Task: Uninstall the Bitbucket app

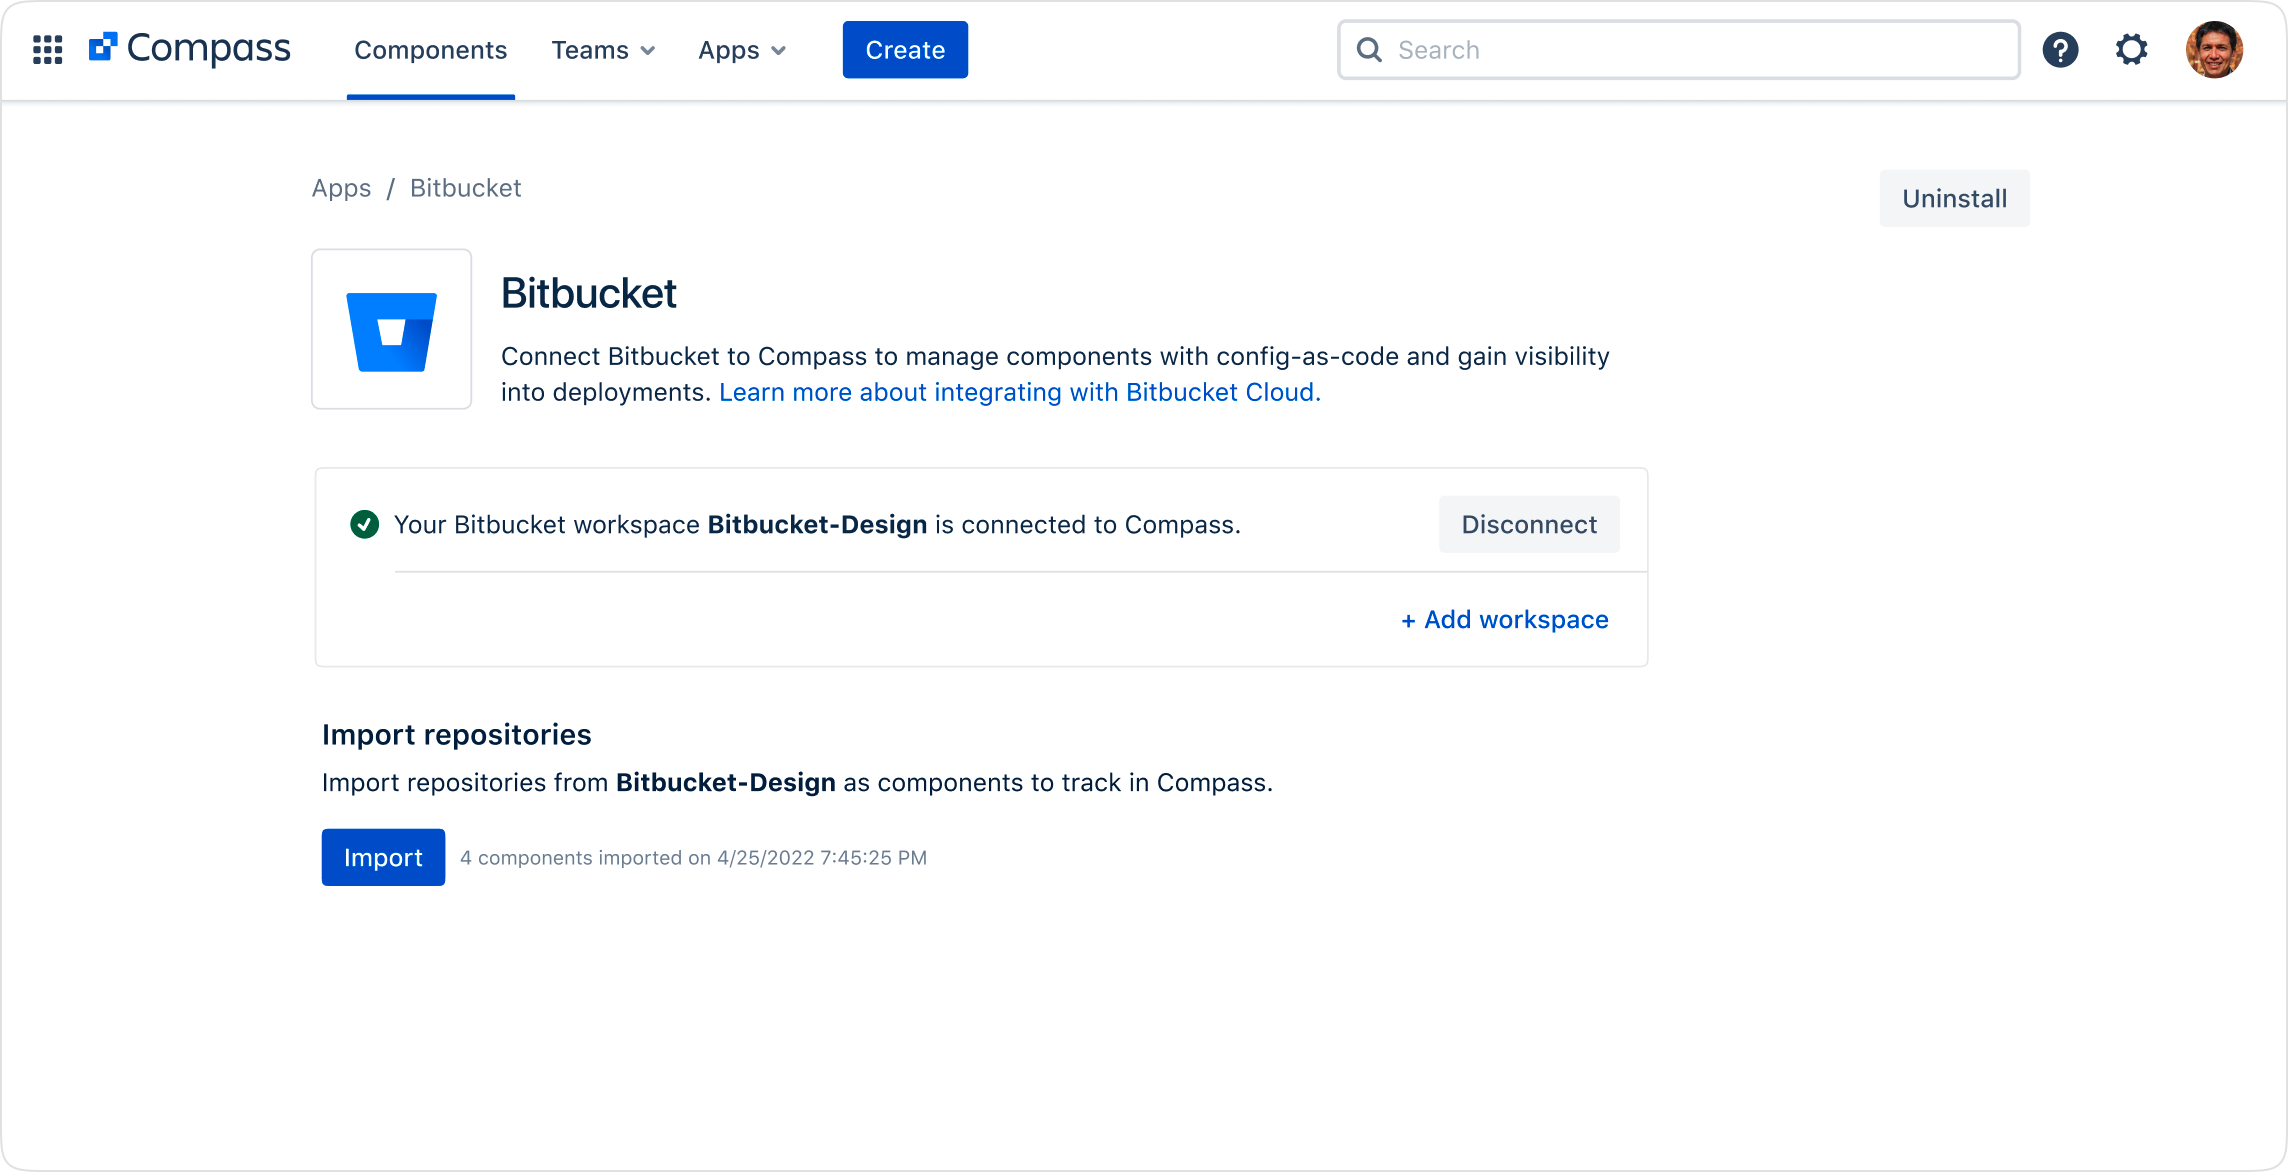Action: [x=1953, y=198]
